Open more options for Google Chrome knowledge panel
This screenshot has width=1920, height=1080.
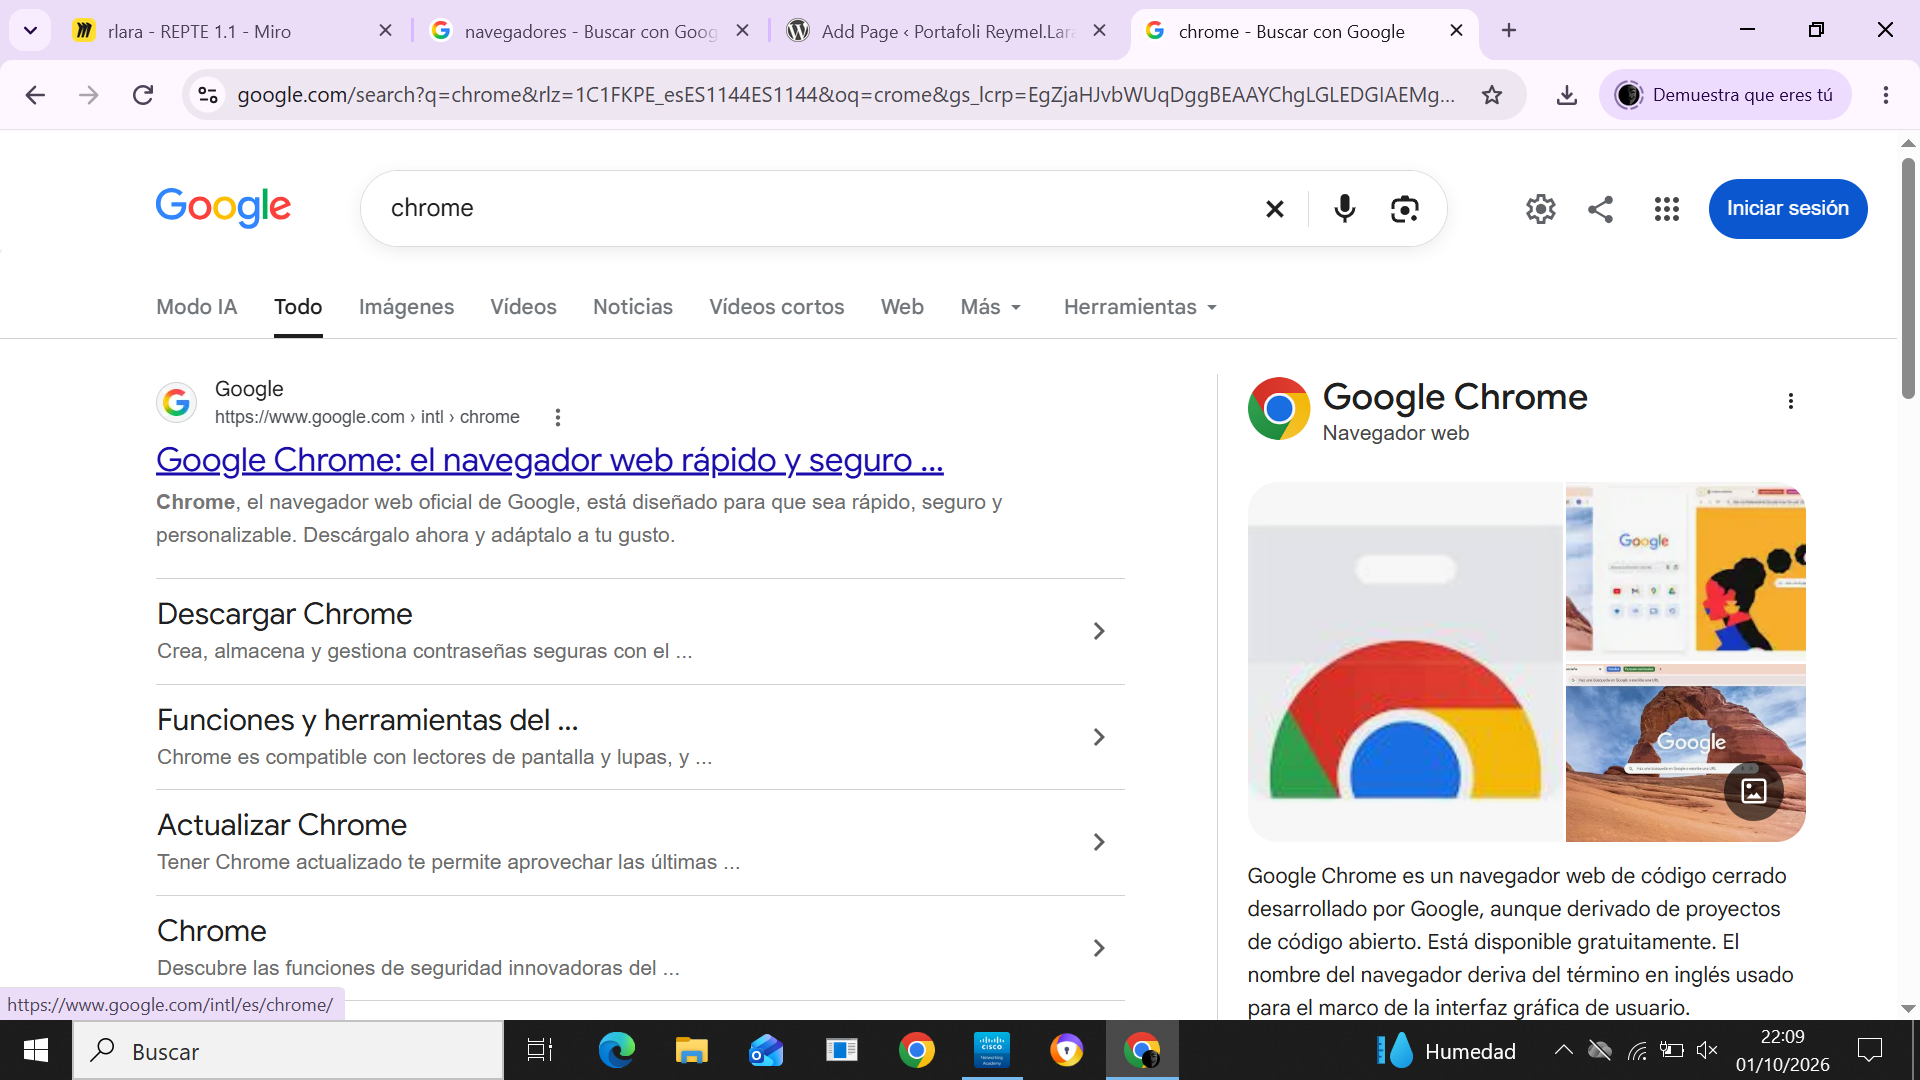click(x=1791, y=401)
